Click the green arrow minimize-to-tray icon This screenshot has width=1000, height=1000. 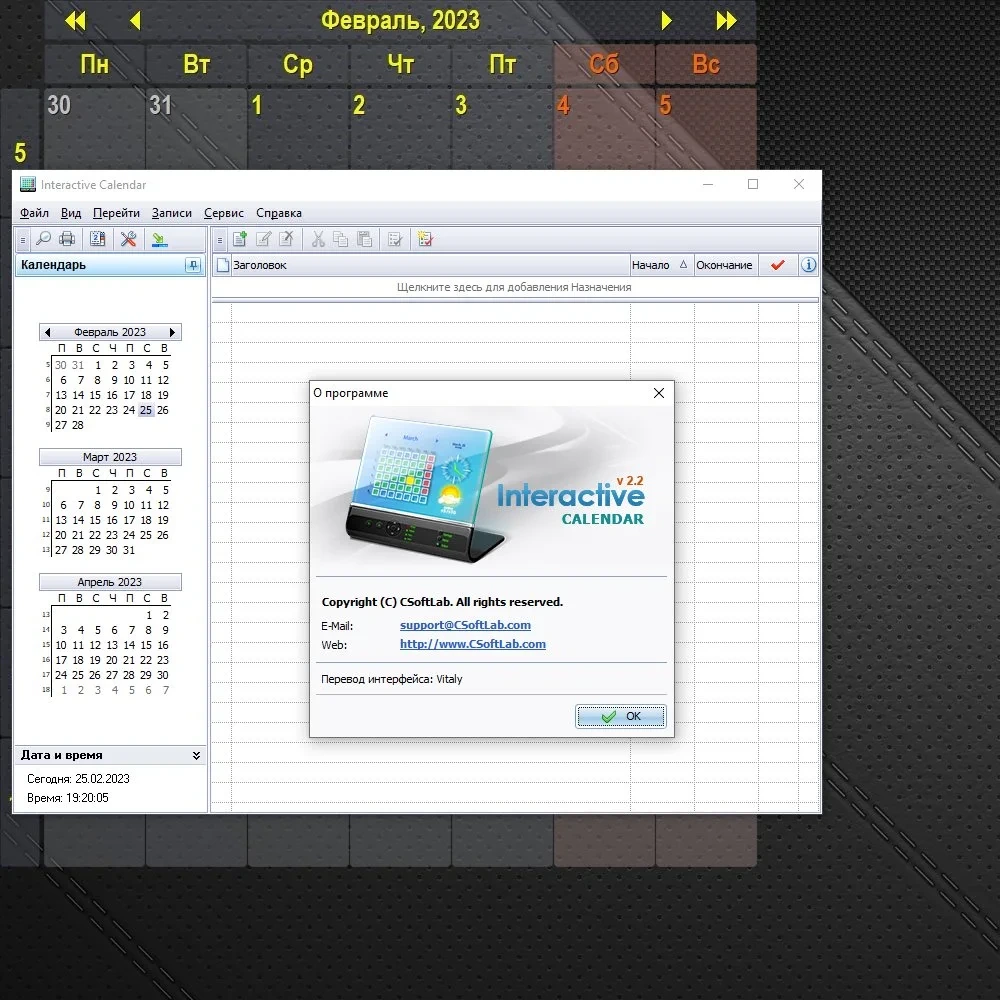(x=159, y=239)
